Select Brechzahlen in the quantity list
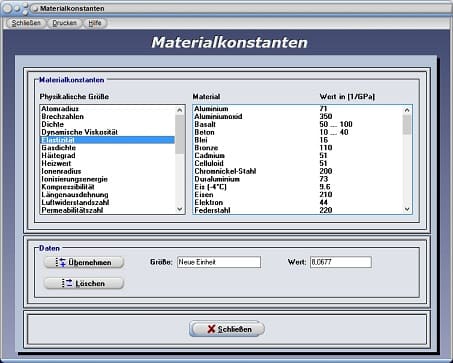This screenshot has height=363, width=453. [x=107, y=116]
